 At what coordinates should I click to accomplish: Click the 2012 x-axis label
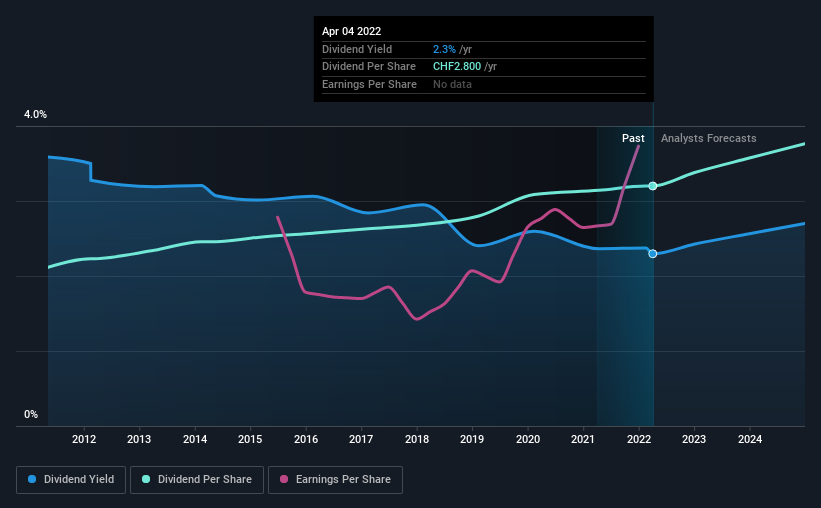coord(84,439)
